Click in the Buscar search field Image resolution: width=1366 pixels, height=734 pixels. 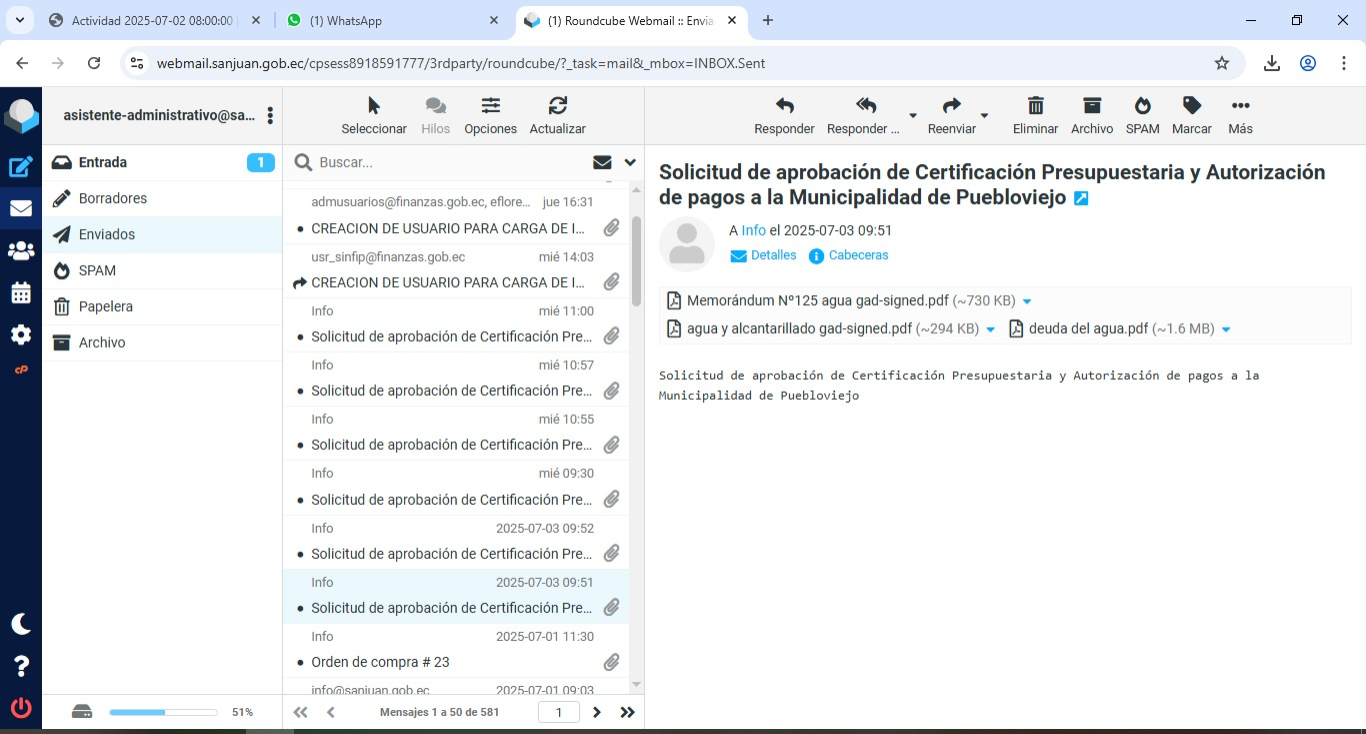coord(450,162)
